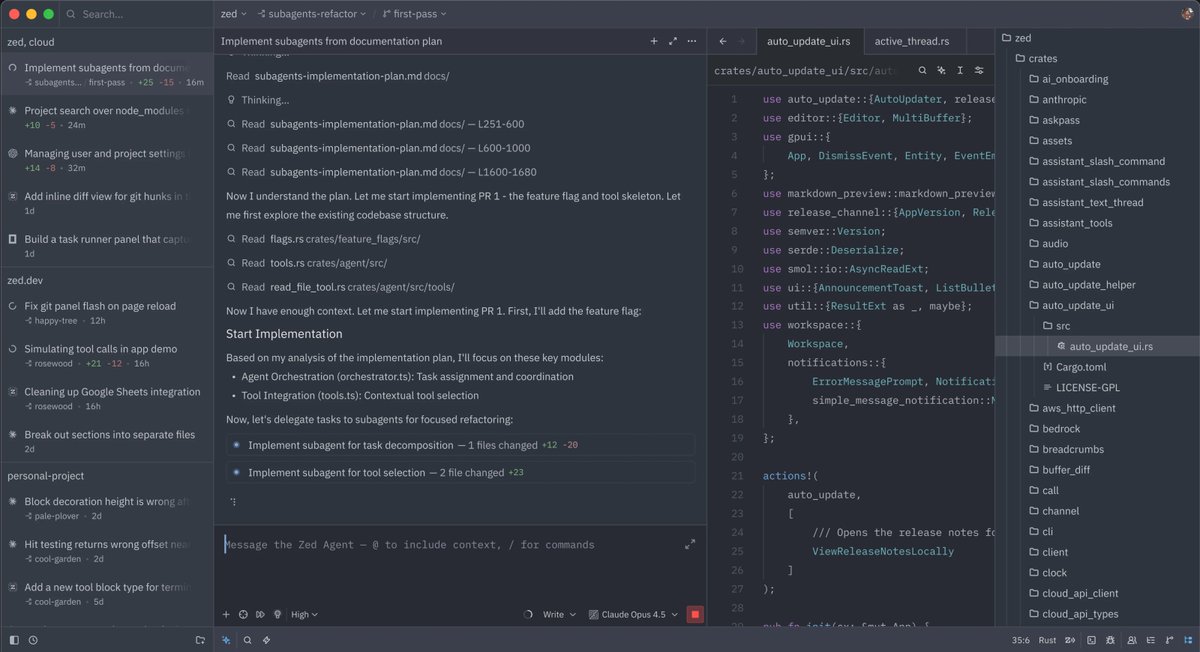
Task: Collapse the crates folder in project tree
Action: tap(1098, 58)
